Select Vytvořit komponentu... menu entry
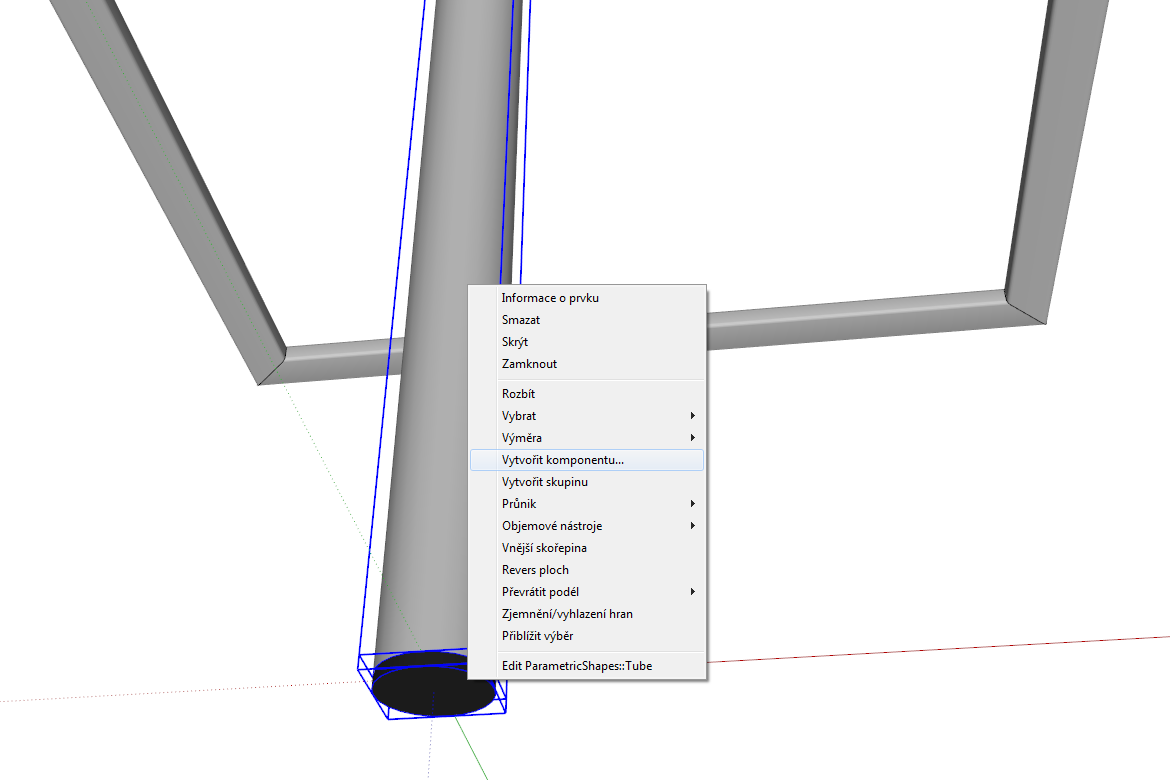Image resolution: width=1170 pixels, height=780 pixels. click(x=562, y=460)
